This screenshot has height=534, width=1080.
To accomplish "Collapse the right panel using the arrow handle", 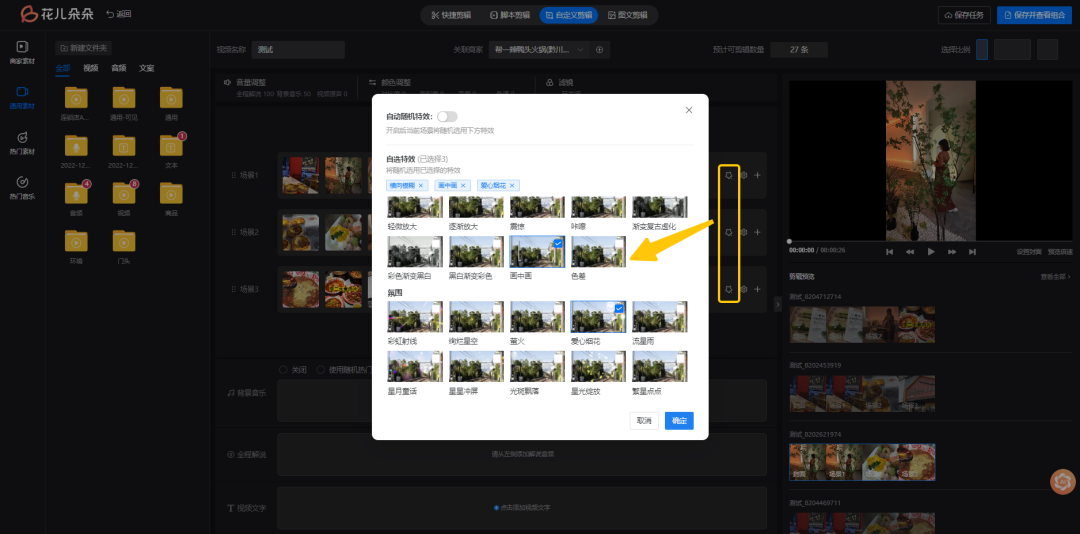I will point(779,304).
